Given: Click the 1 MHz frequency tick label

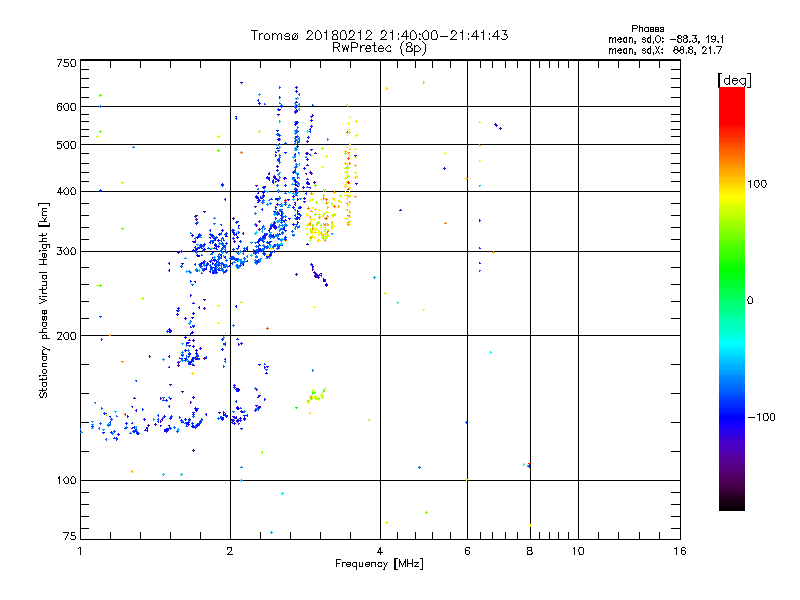Looking at the screenshot, I should pos(80,551).
